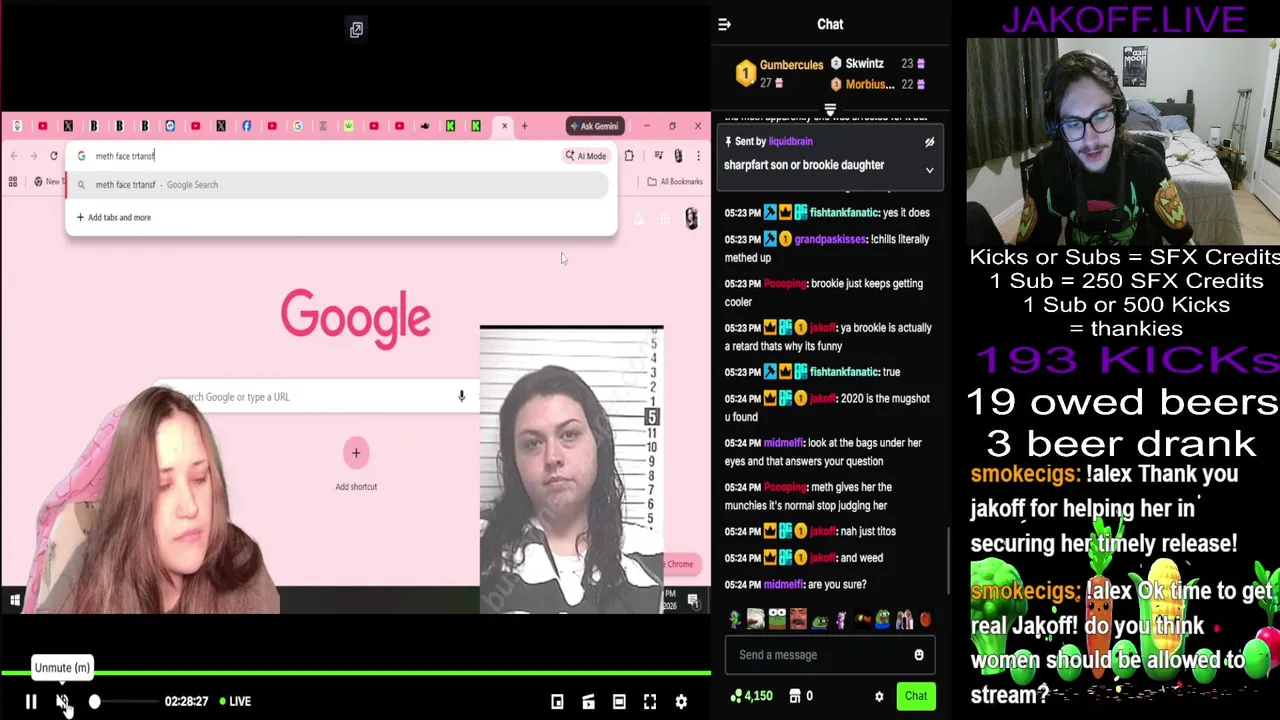Viewport: 1280px width, 720px height.
Task: Close the active browser tab
Action: [504, 126]
